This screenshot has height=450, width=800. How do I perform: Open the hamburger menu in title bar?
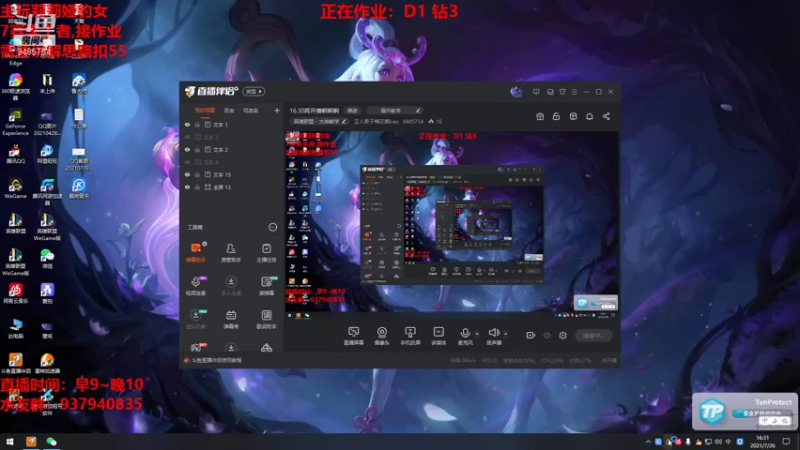coord(574,92)
